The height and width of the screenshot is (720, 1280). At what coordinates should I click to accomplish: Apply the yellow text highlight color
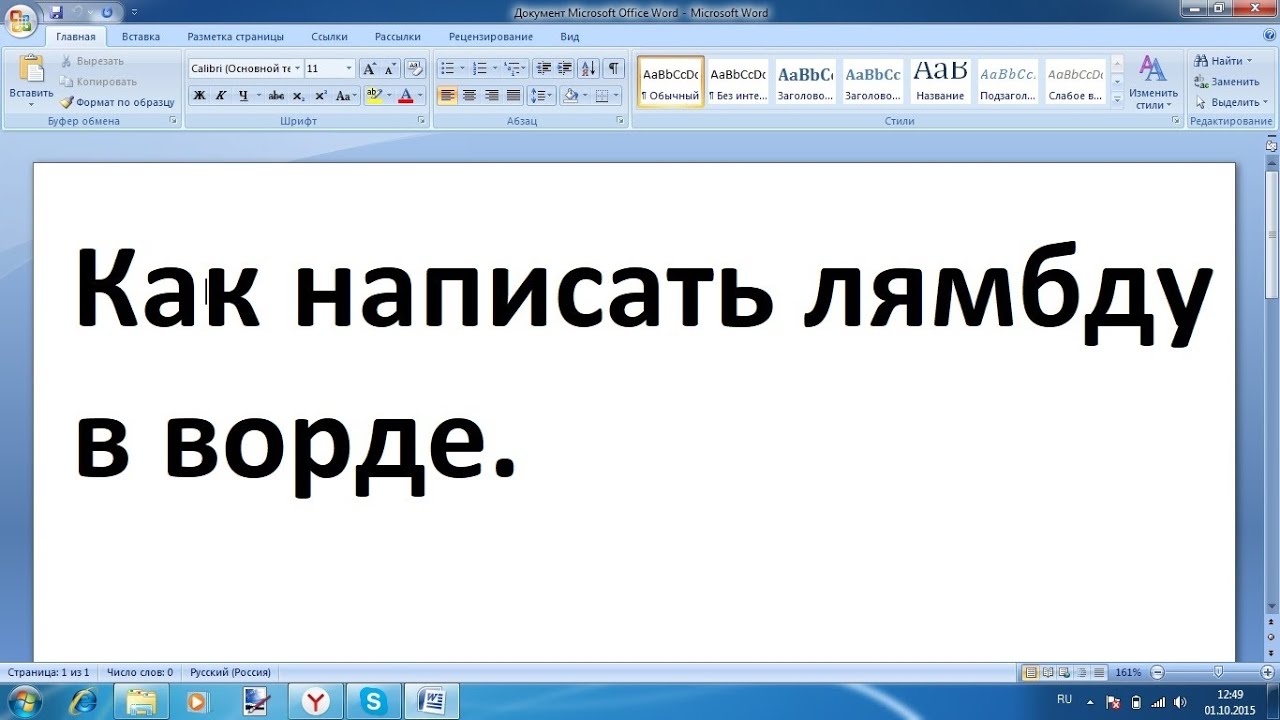tap(374, 96)
